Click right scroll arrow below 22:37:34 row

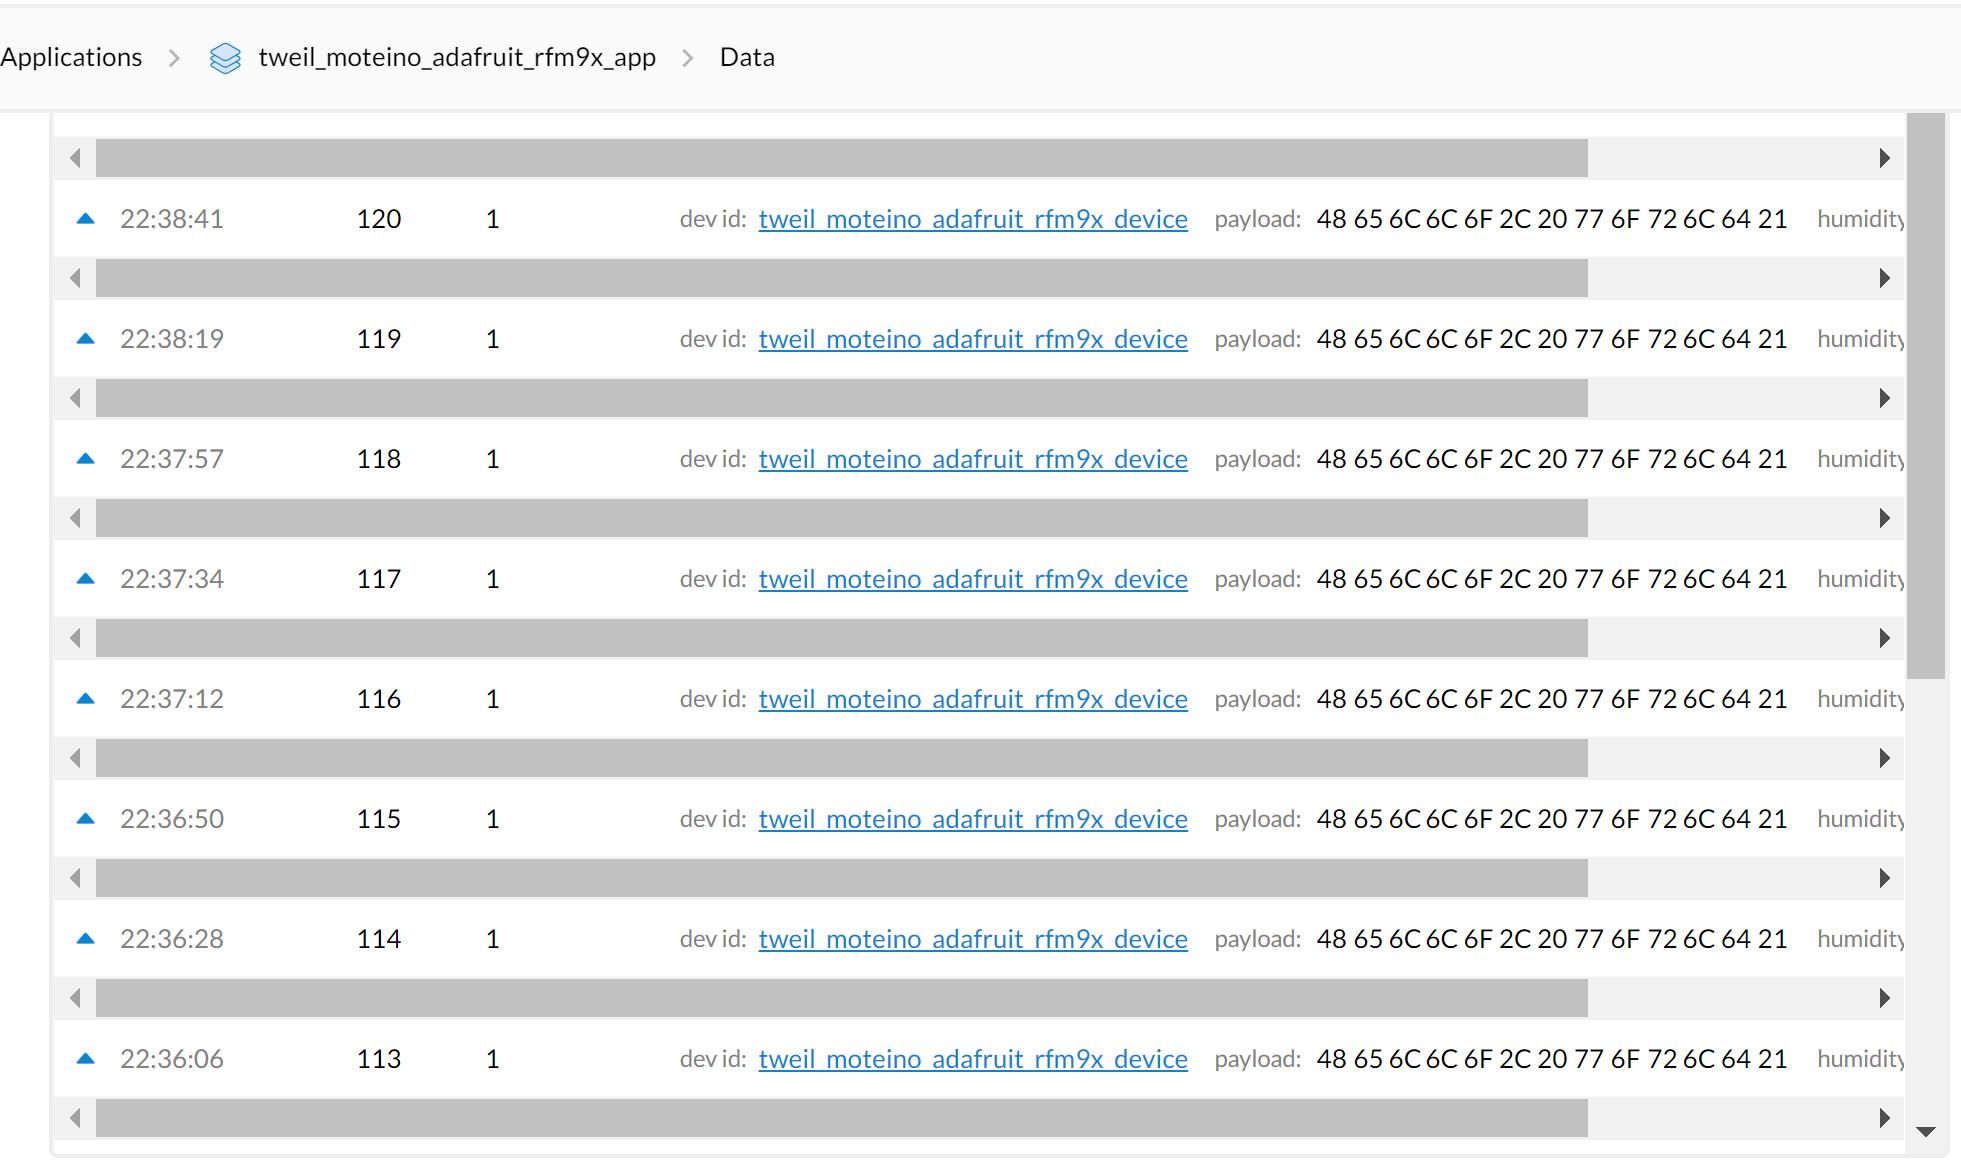[x=1884, y=638]
